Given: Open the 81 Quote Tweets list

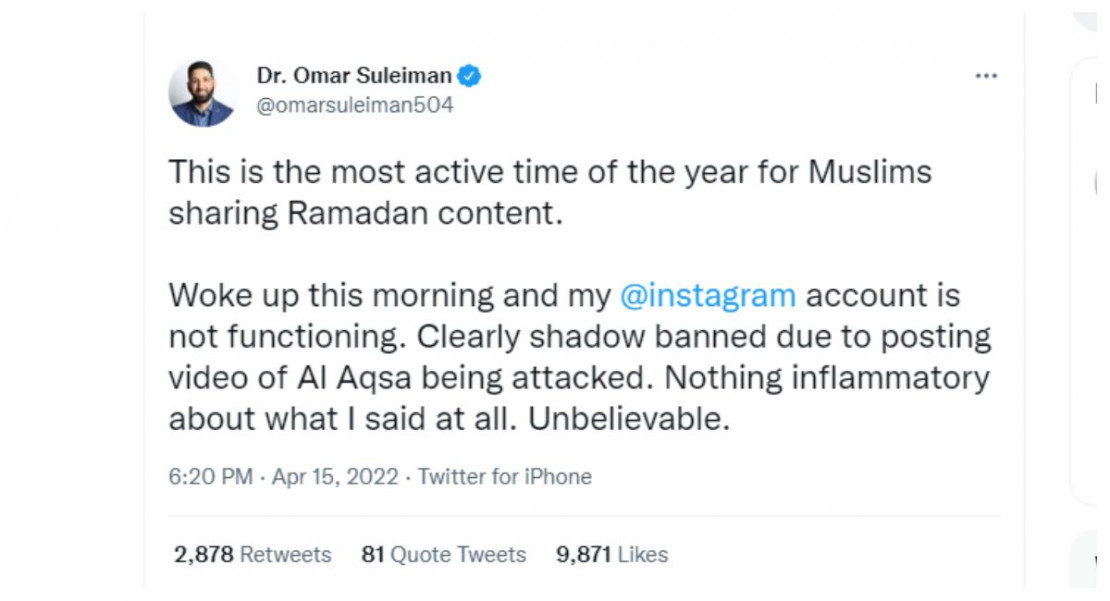Looking at the screenshot, I should (x=444, y=554).
